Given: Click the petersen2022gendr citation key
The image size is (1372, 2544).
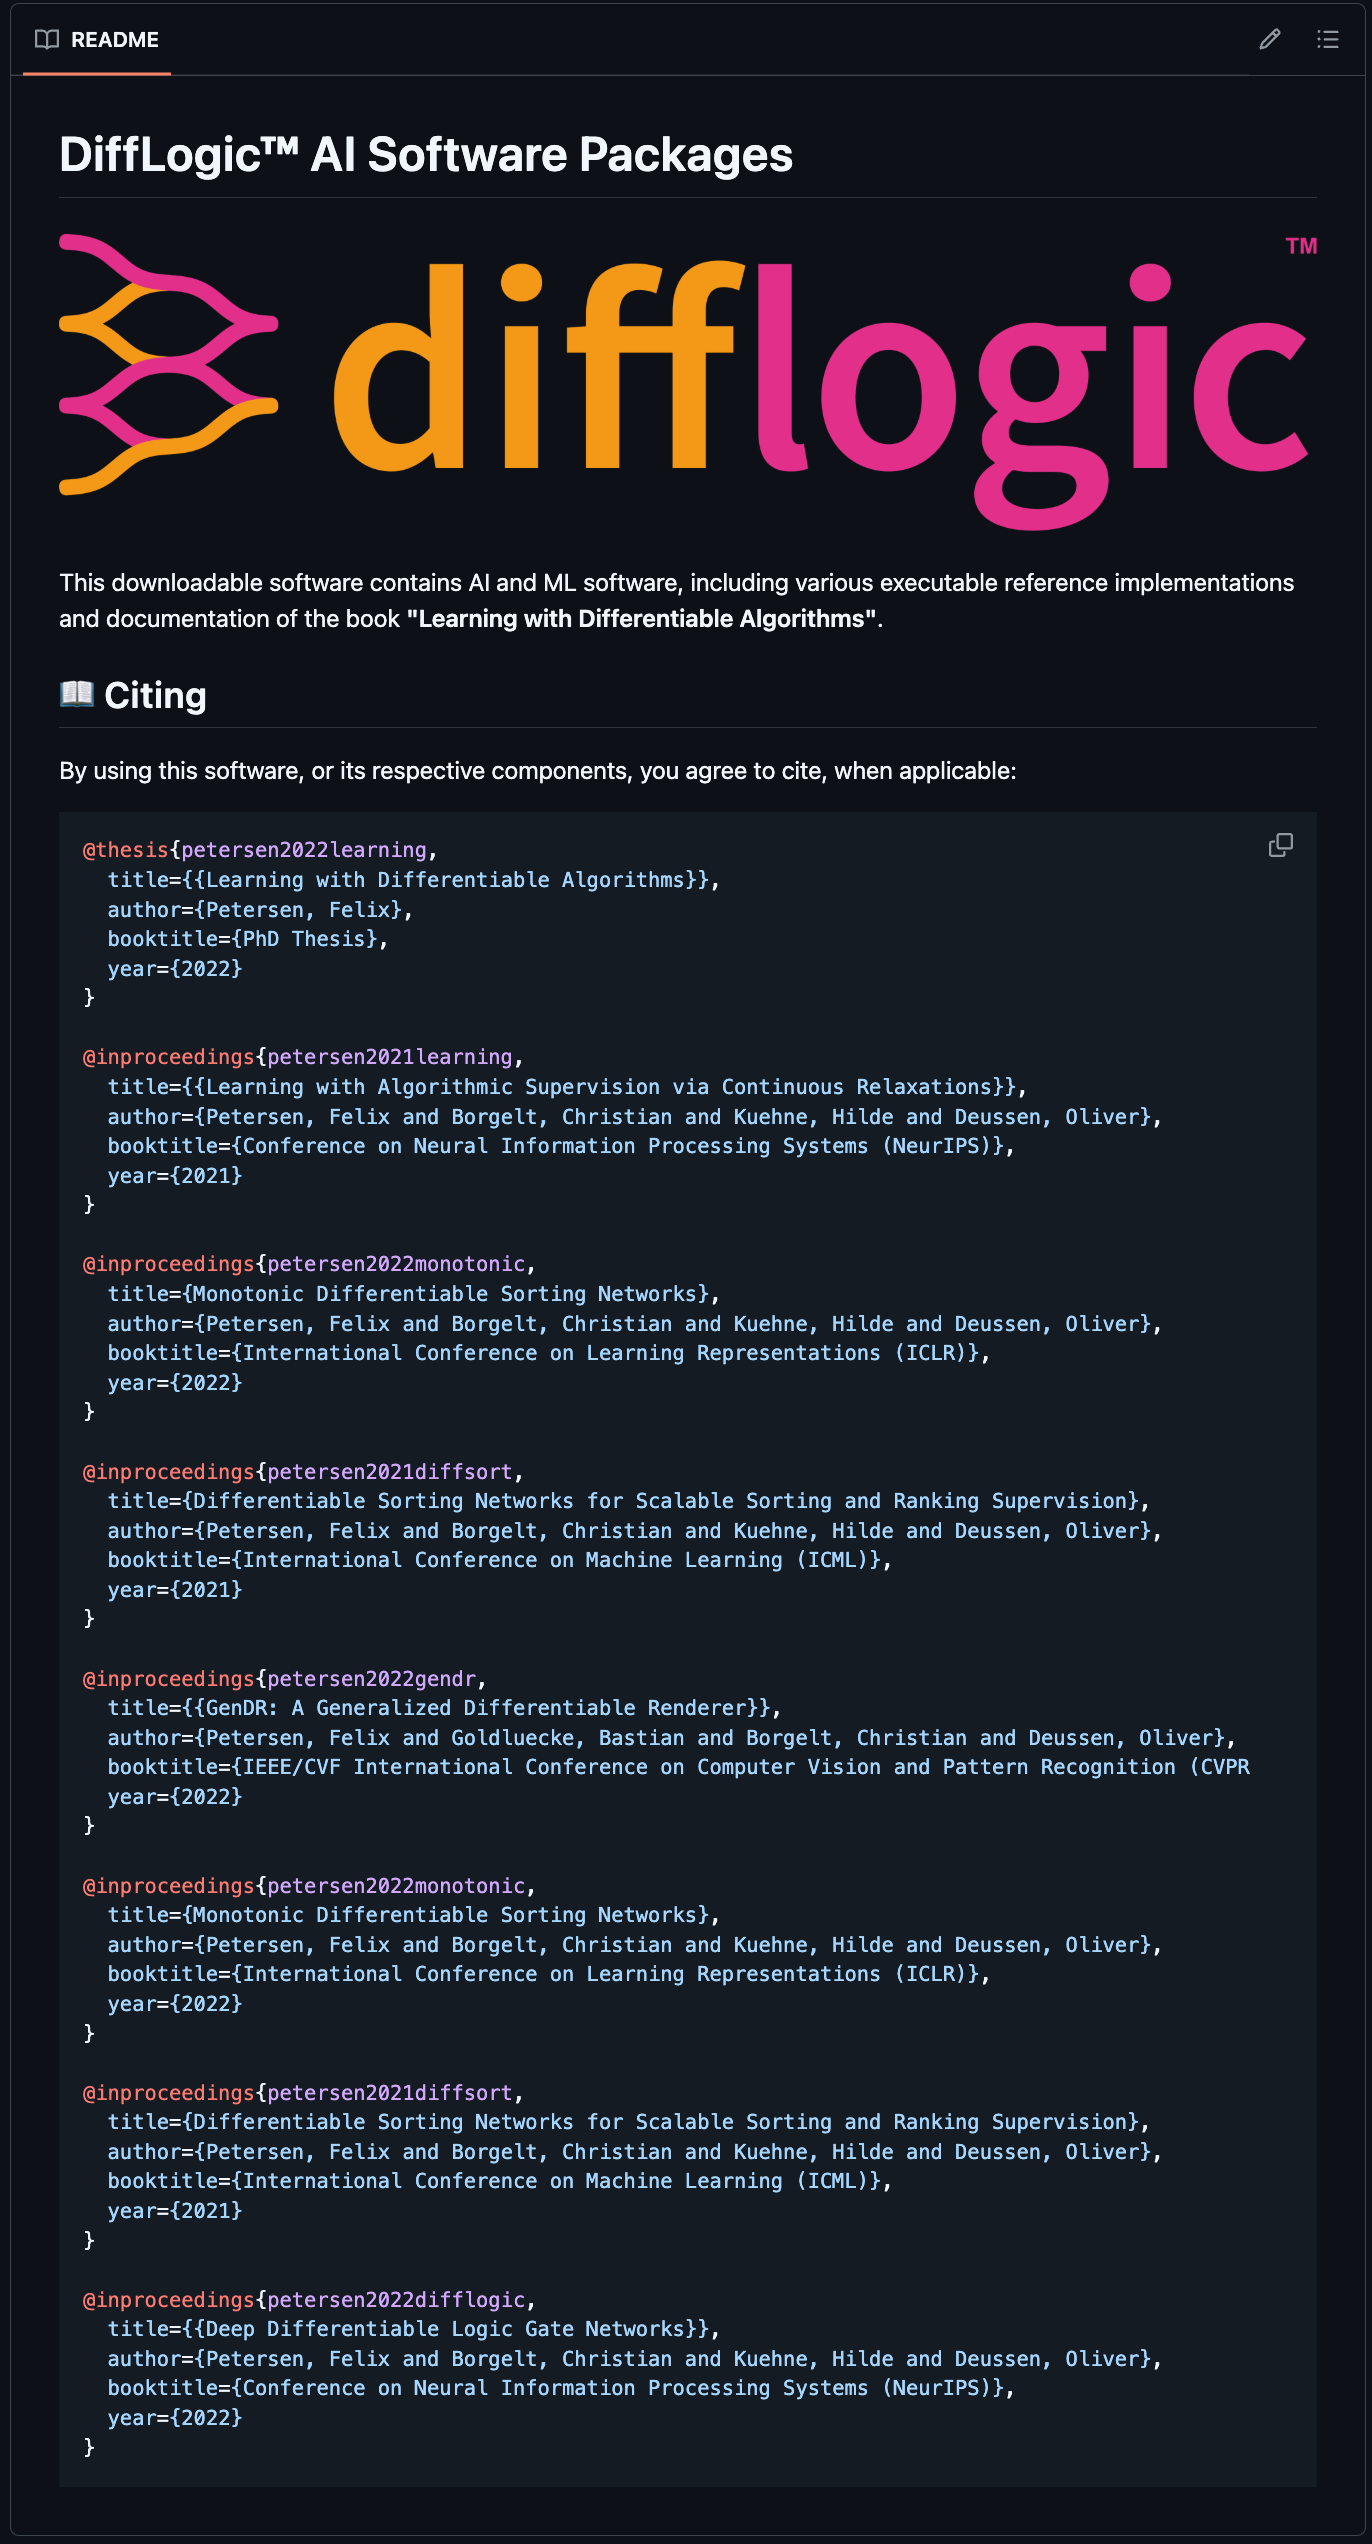Looking at the screenshot, I should [370, 1679].
